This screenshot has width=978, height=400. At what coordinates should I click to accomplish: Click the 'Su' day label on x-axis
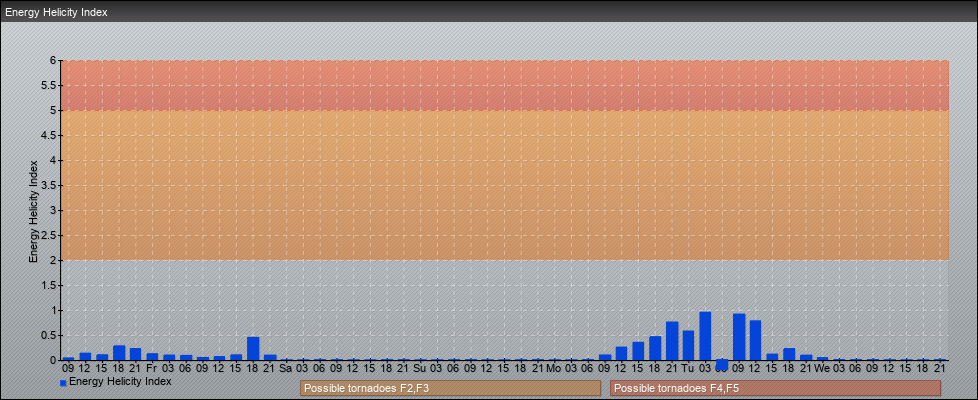coord(420,369)
